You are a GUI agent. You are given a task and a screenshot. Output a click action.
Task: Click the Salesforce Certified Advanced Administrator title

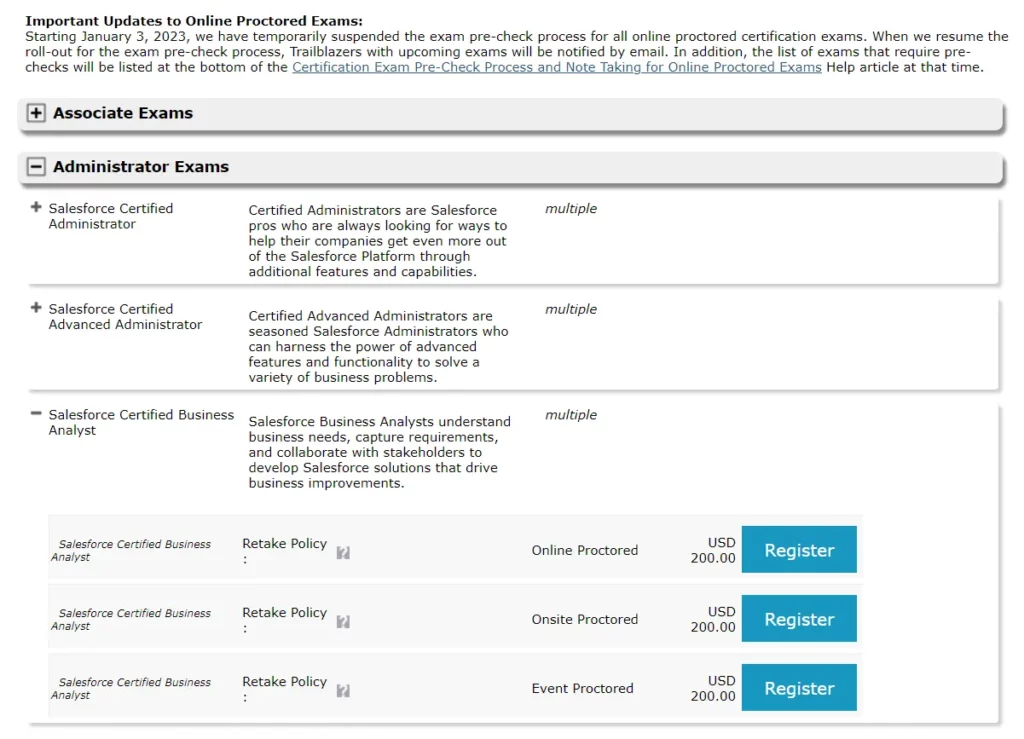[x=125, y=317]
